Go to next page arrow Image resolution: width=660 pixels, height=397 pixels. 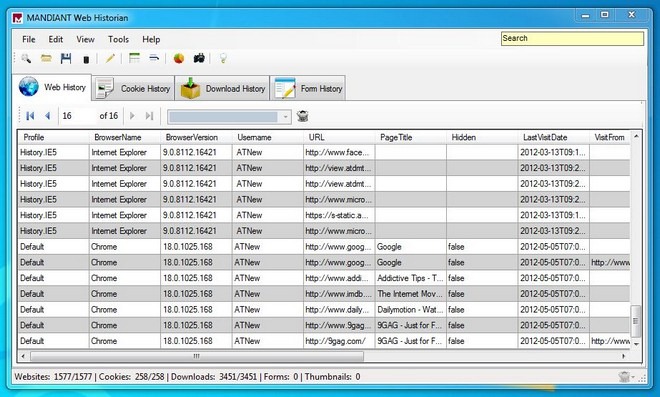pyautogui.click(x=132, y=116)
